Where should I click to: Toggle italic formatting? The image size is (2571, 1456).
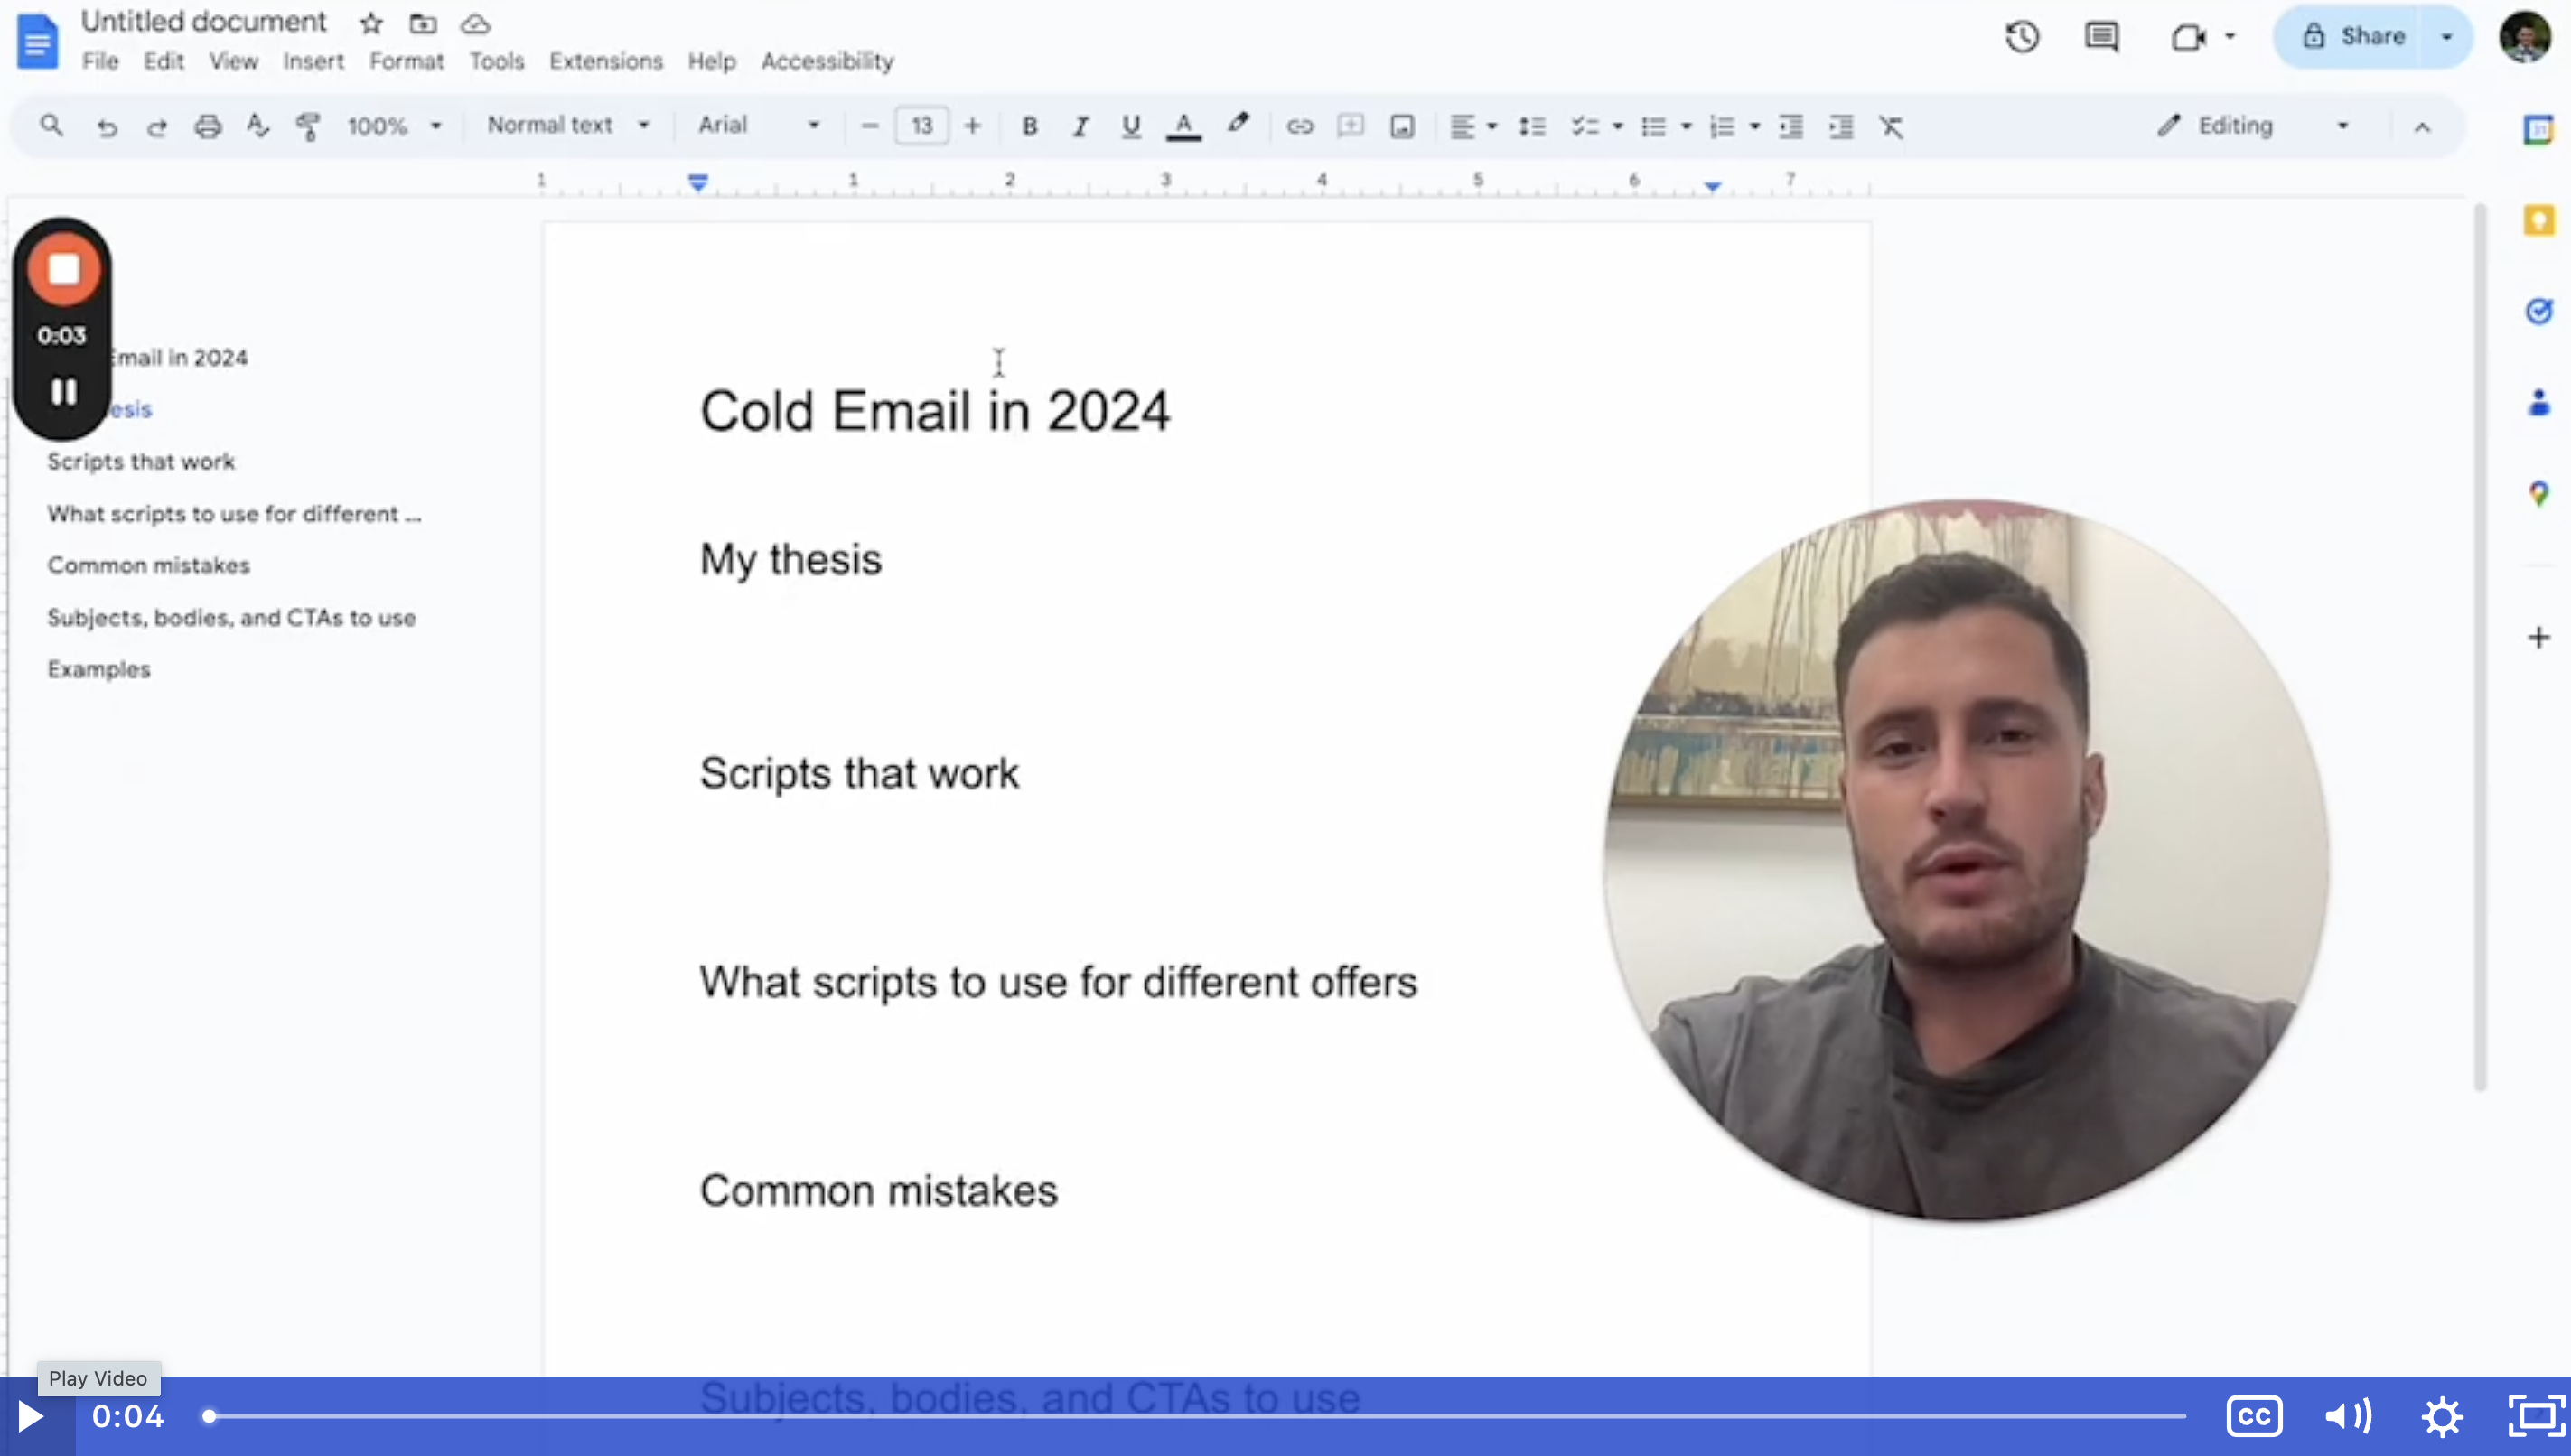(x=1080, y=126)
